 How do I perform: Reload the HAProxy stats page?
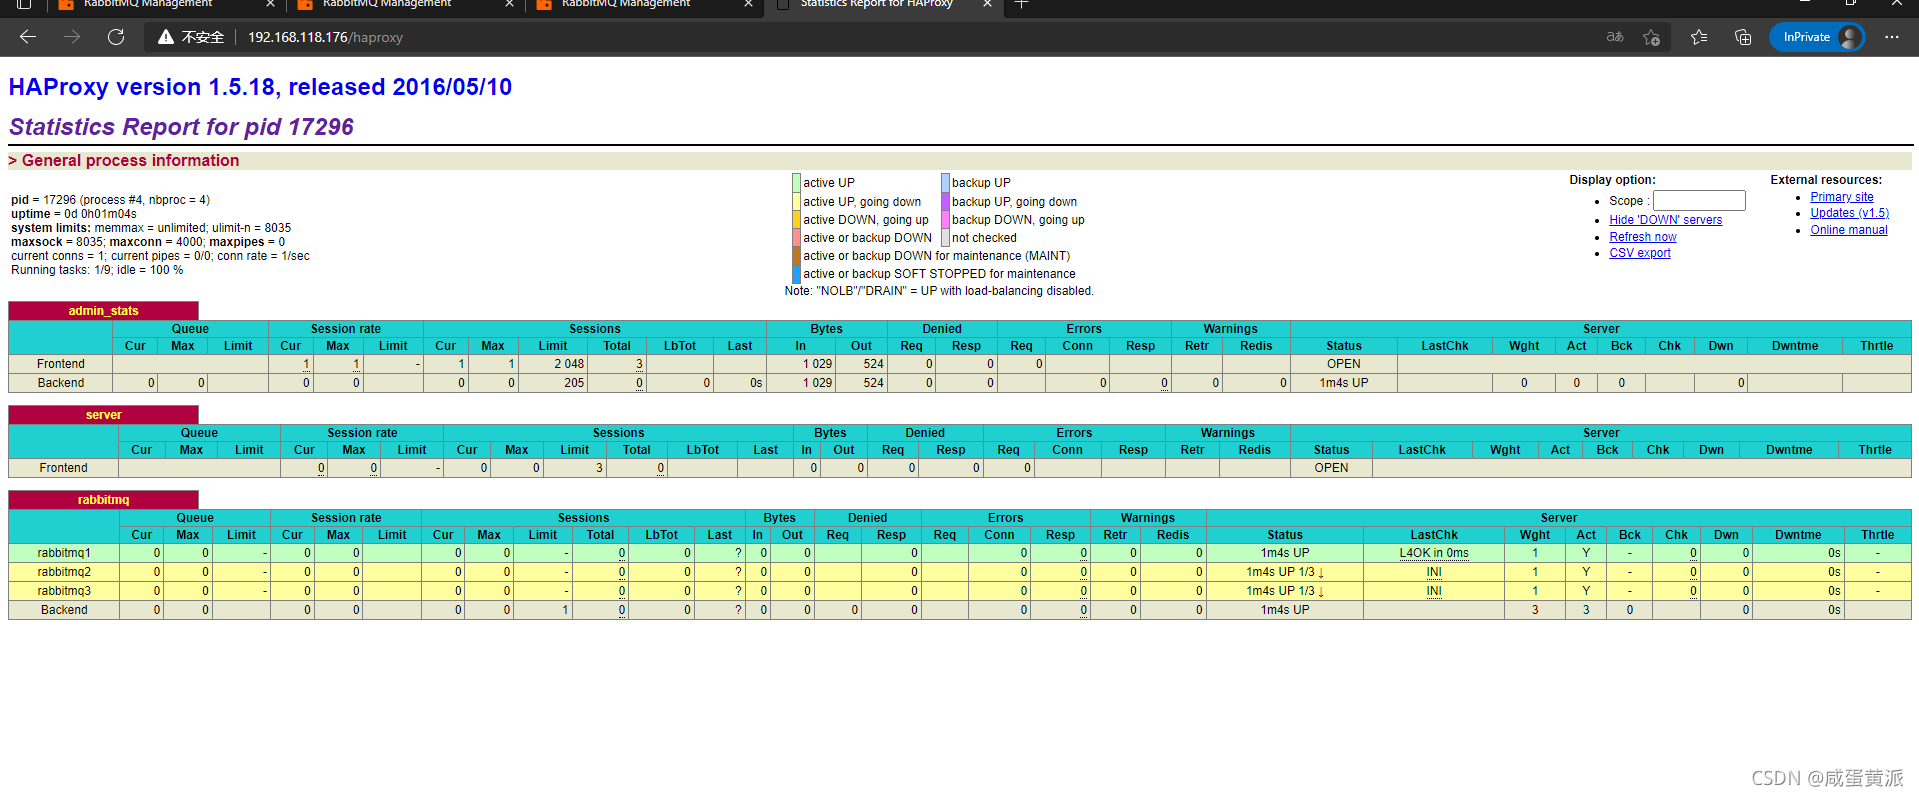pyautogui.click(x=116, y=37)
